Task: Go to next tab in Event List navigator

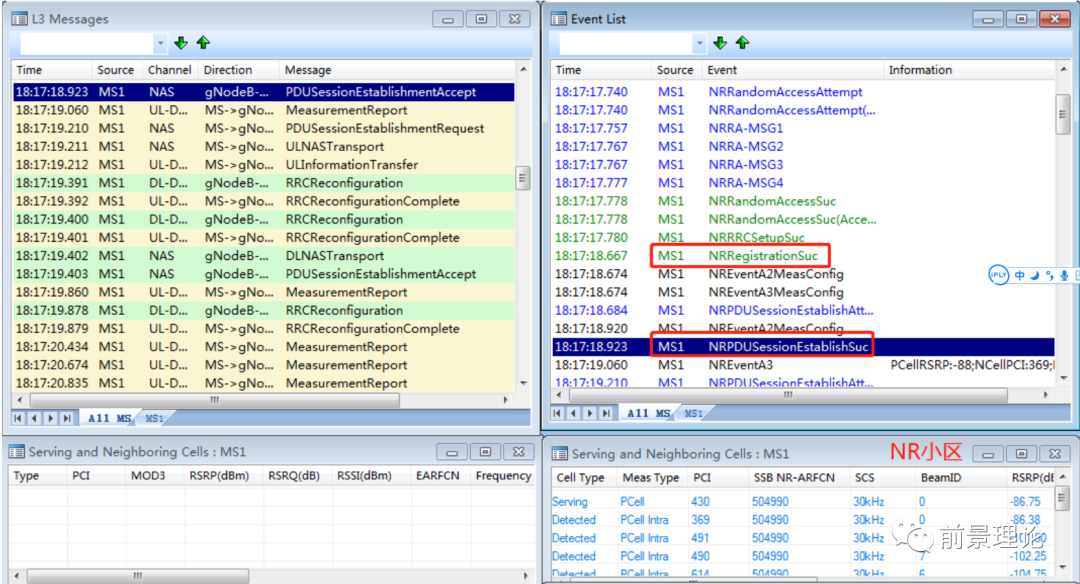Action: point(590,413)
